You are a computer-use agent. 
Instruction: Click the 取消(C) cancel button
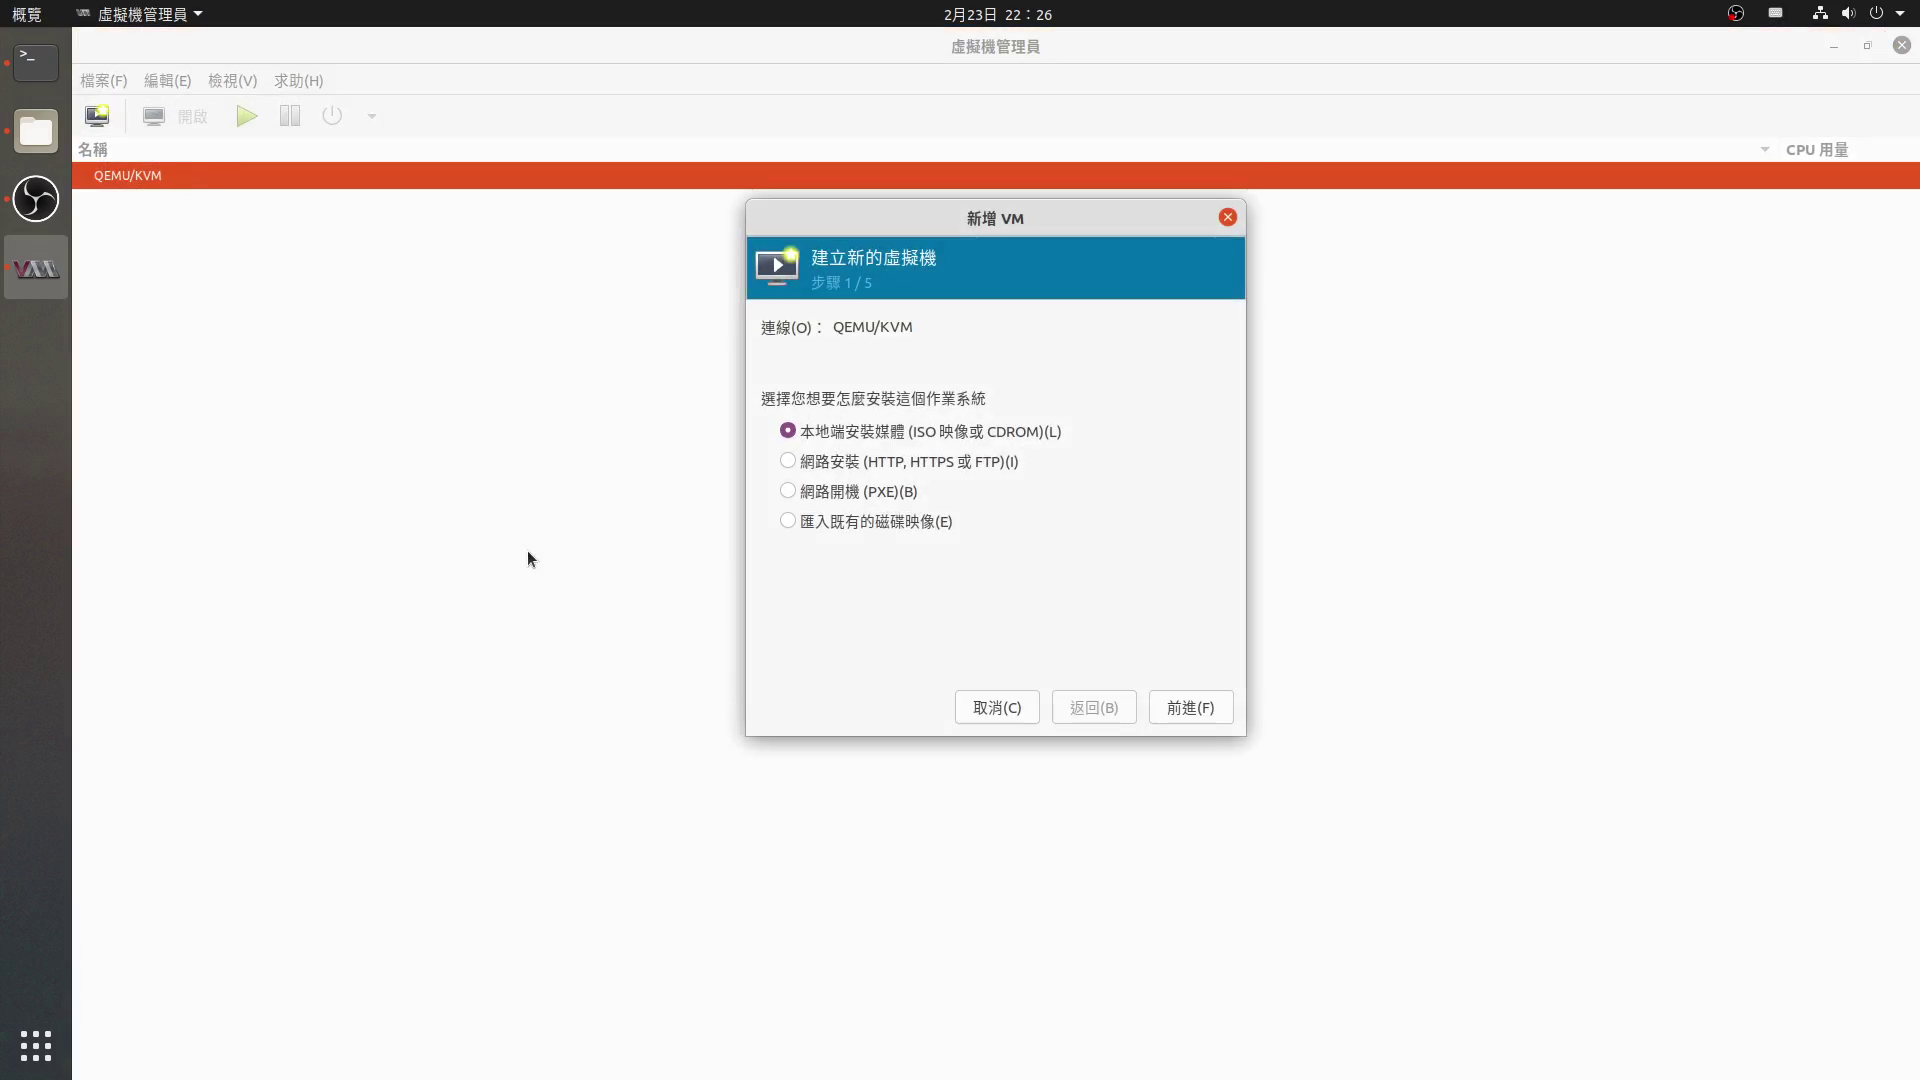coord(996,707)
